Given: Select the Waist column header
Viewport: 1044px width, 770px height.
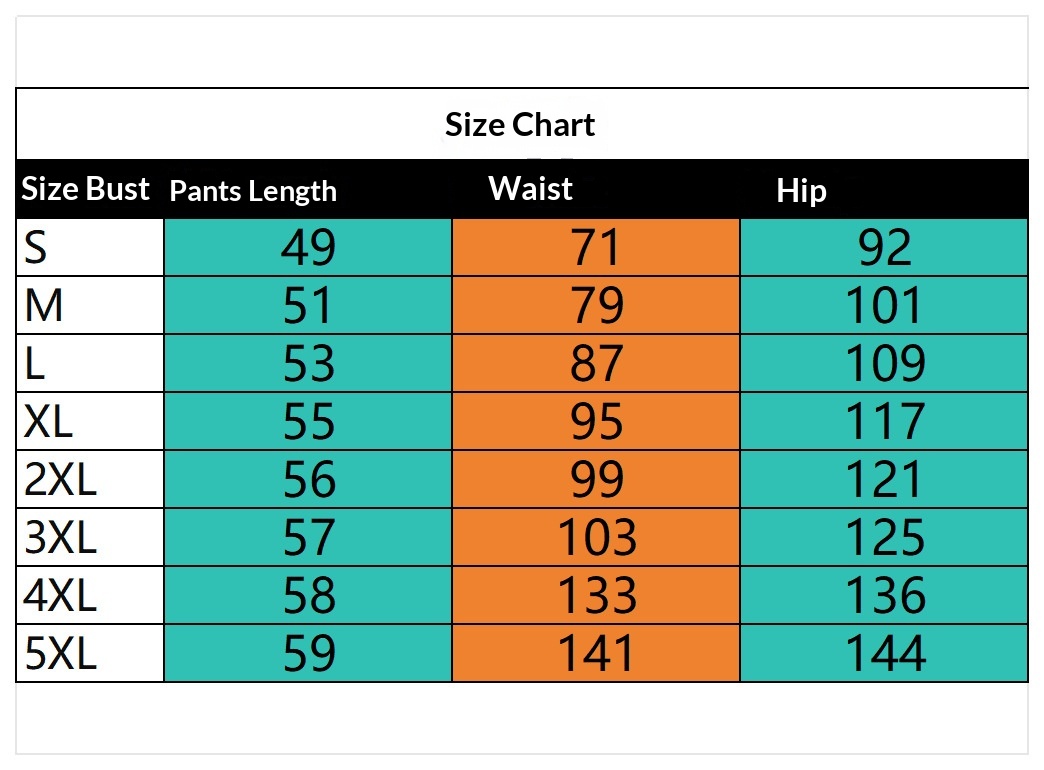Looking at the screenshot, I should 530,188.
